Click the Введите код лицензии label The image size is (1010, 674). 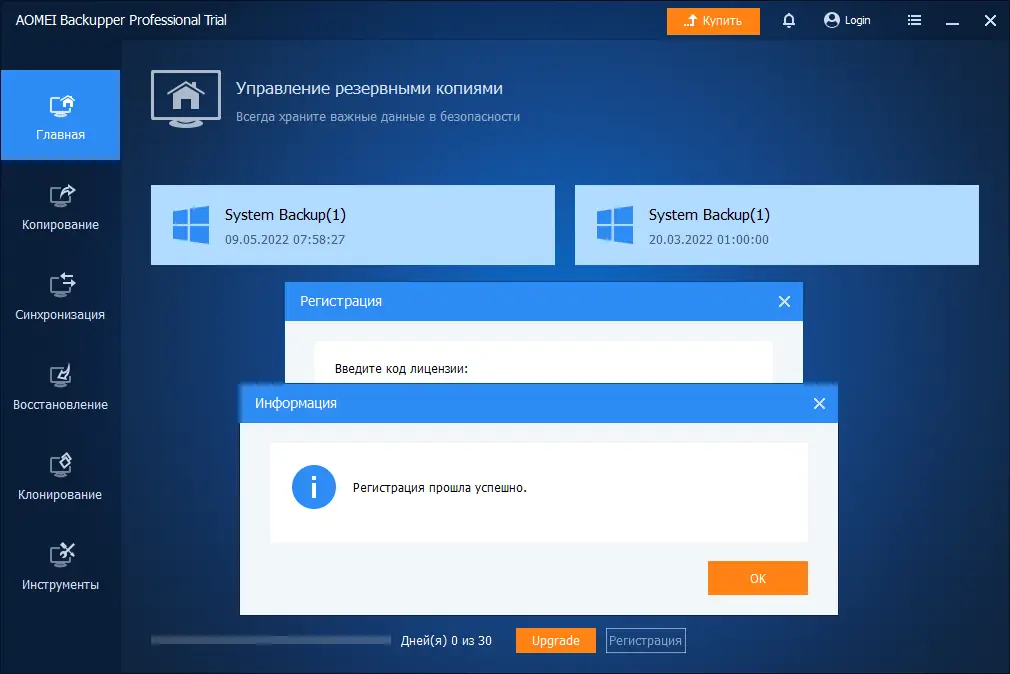coord(401,369)
